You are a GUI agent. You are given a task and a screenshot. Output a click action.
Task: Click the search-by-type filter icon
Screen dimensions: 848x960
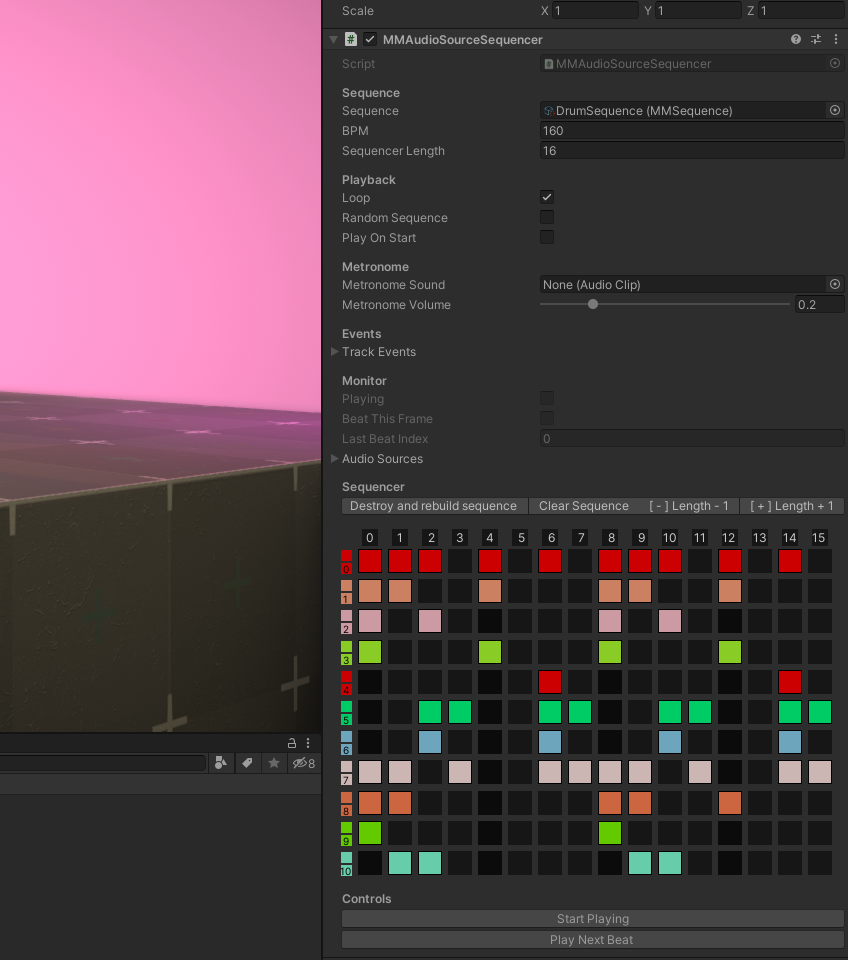pyautogui.click(x=221, y=763)
